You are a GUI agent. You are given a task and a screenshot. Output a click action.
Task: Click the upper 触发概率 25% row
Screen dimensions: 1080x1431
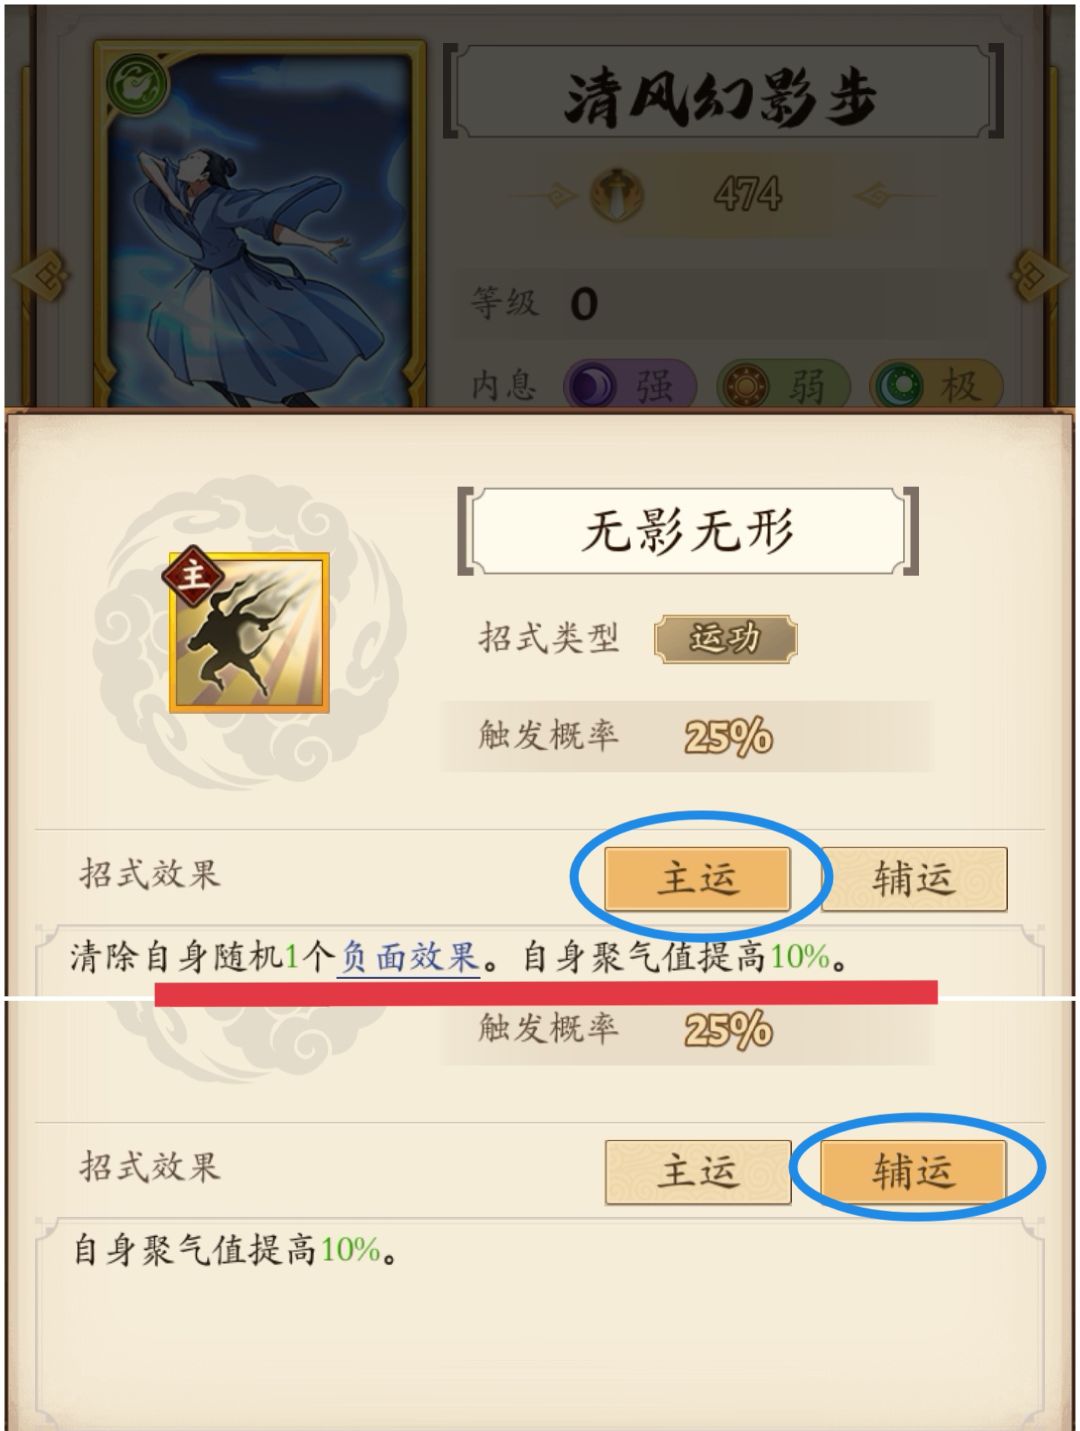688,737
